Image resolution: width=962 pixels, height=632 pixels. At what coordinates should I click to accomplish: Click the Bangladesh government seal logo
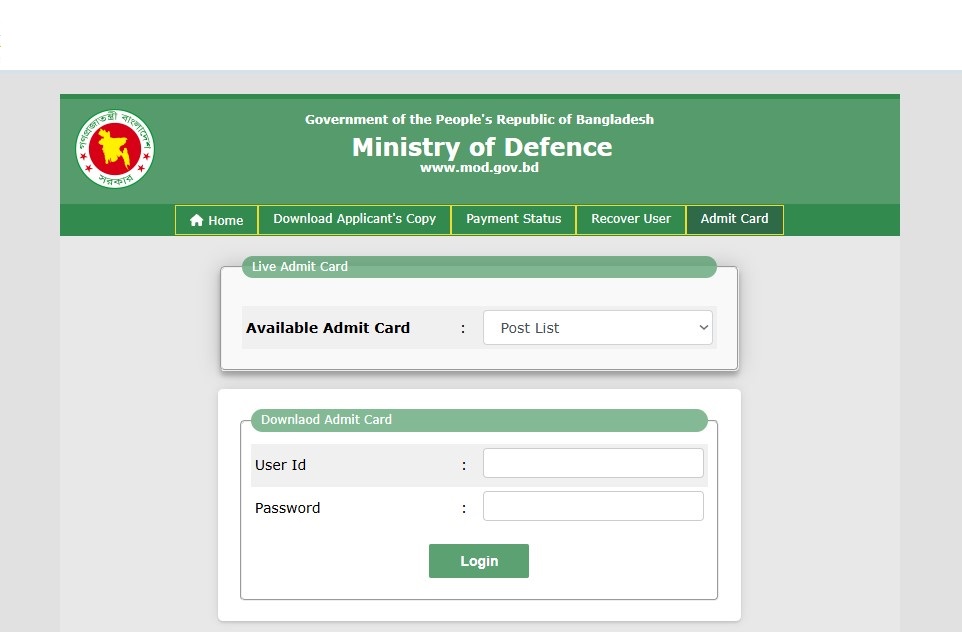pyautogui.click(x=115, y=149)
